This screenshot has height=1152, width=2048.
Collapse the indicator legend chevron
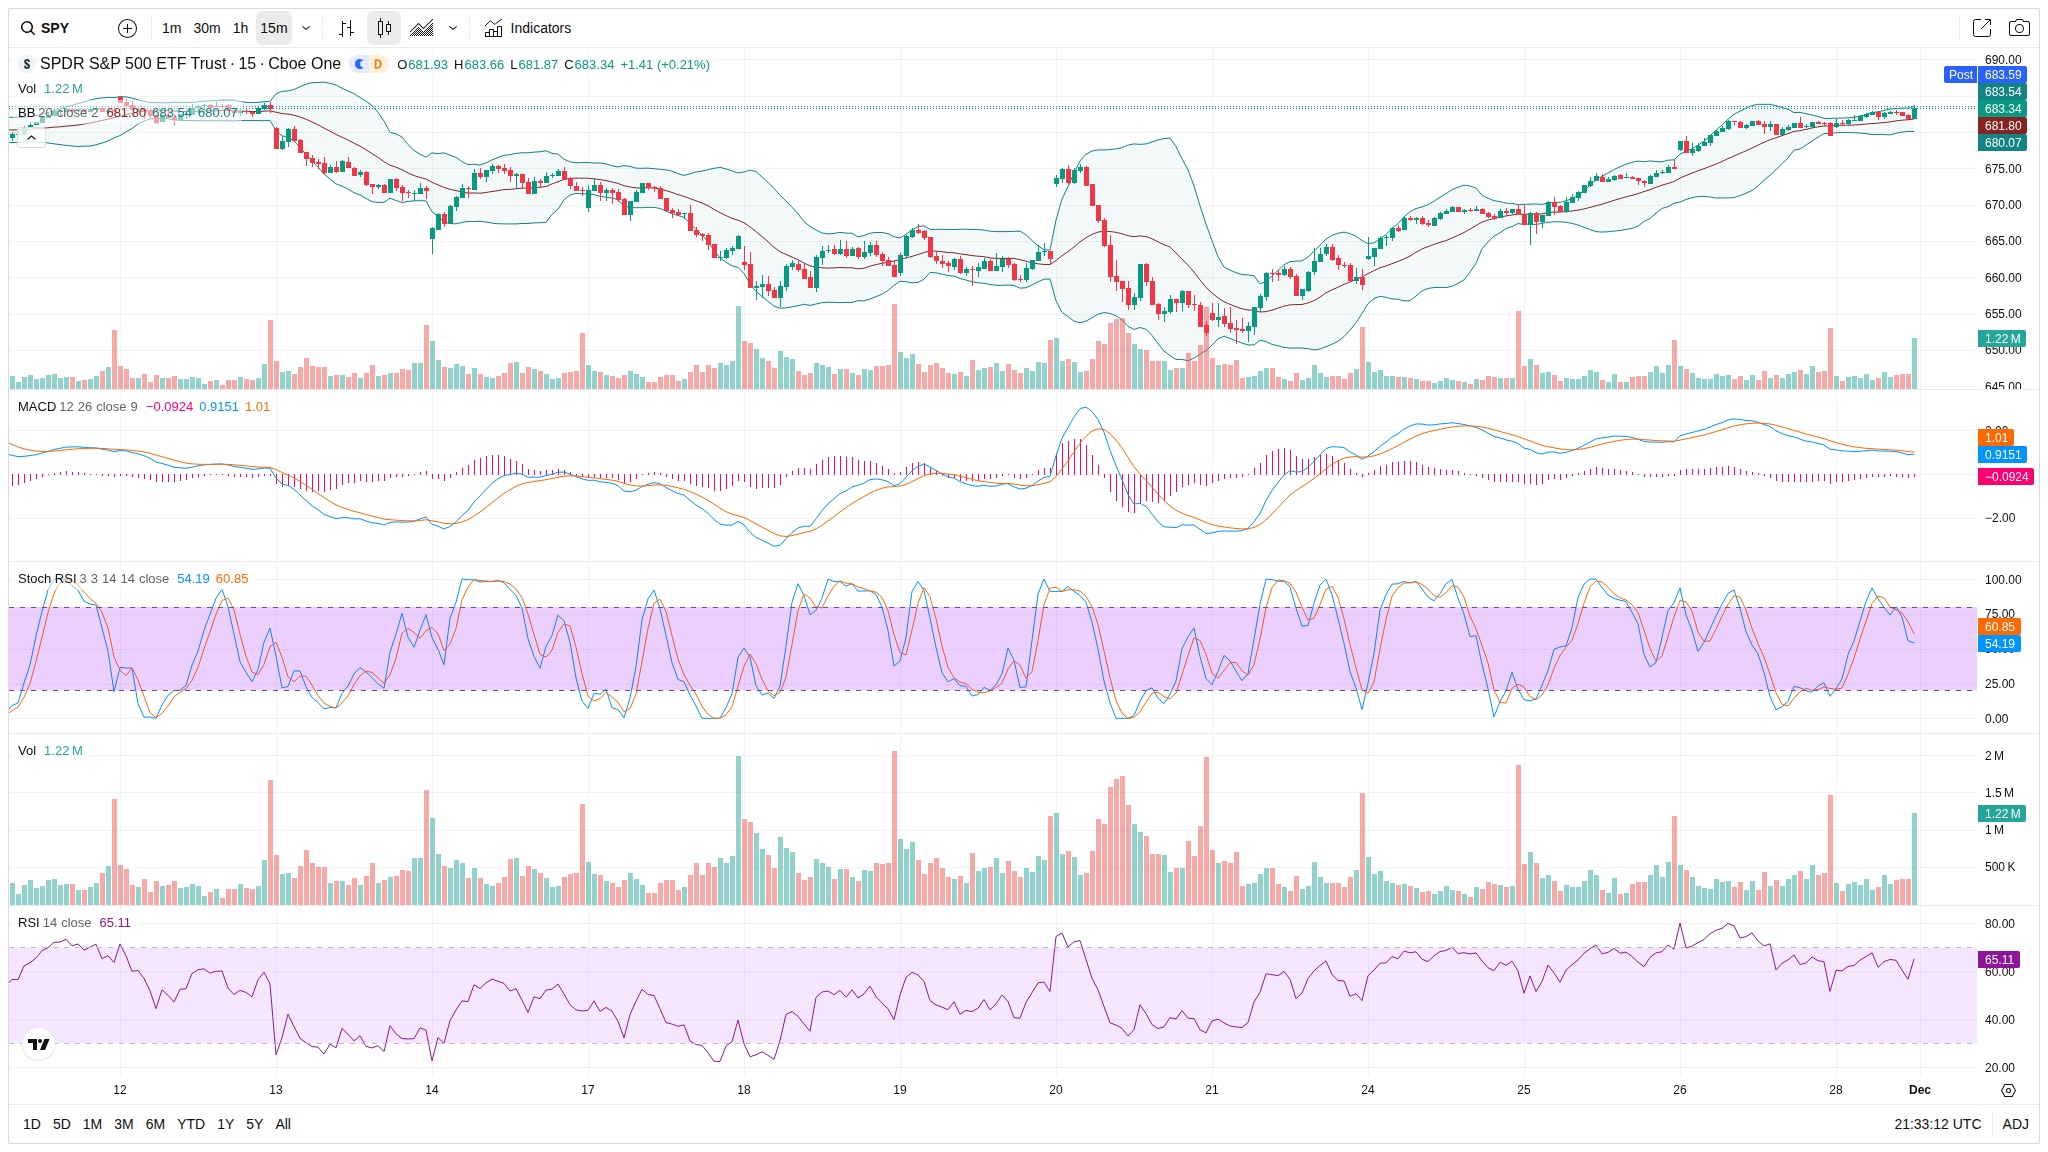tap(31, 138)
